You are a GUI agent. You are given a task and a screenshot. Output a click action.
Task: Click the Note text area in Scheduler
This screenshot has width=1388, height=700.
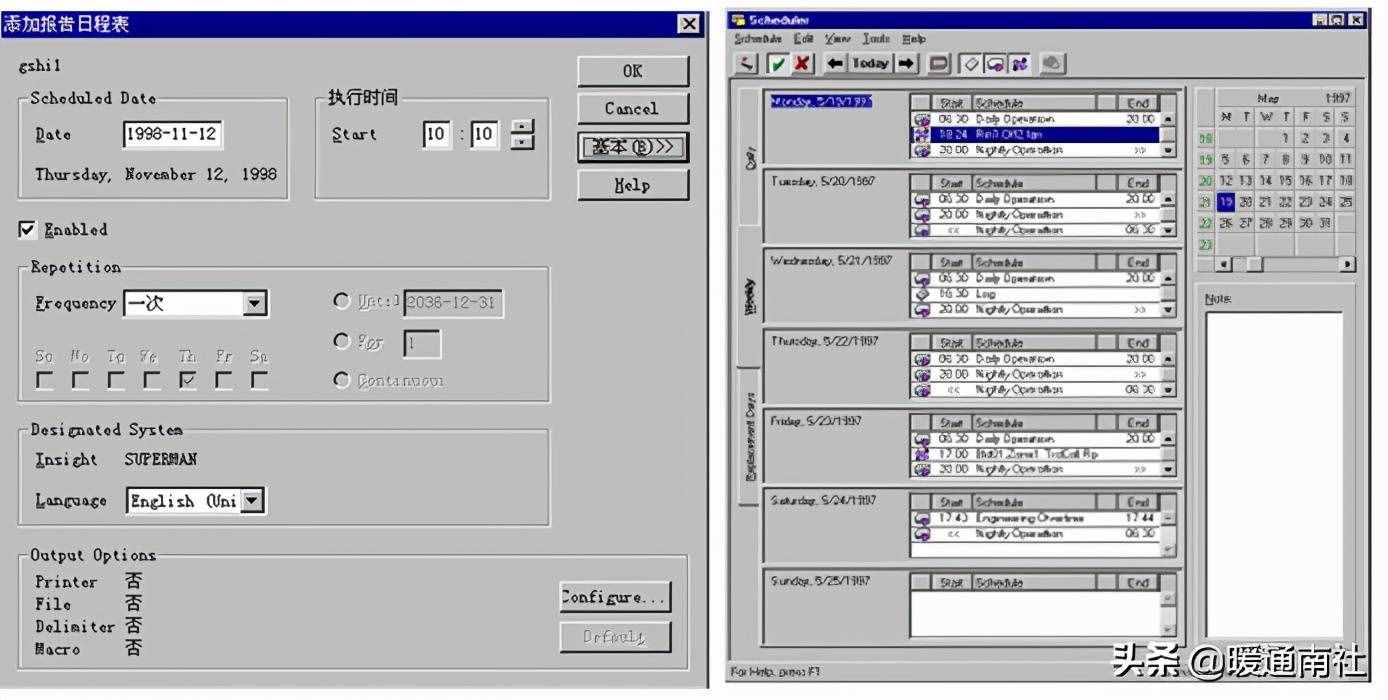[1275, 475]
